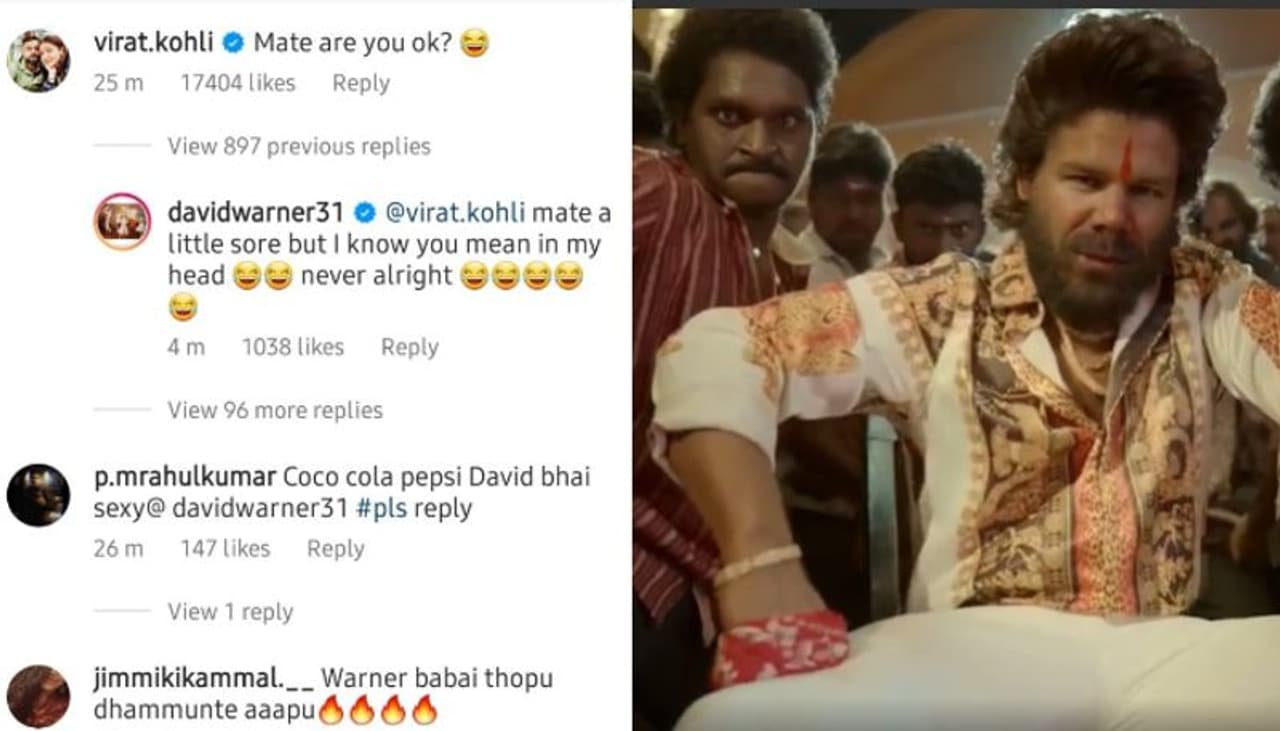
Task: Open the jimmikikammal.__ username
Action: pyautogui.click(x=204, y=679)
